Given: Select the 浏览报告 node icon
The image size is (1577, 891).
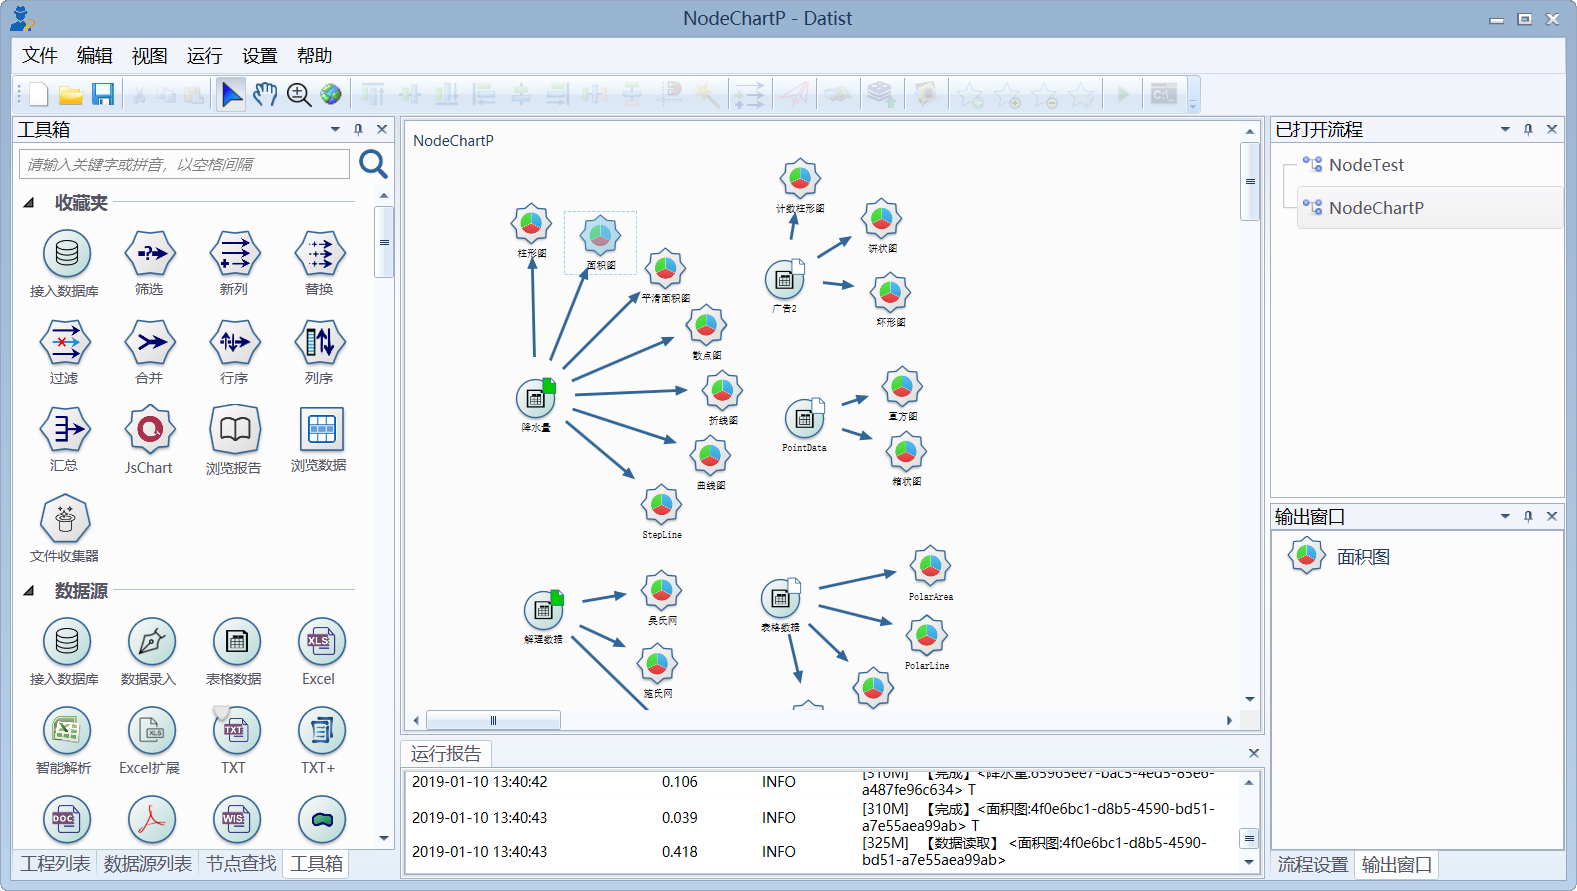Looking at the screenshot, I should pyautogui.click(x=235, y=430).
